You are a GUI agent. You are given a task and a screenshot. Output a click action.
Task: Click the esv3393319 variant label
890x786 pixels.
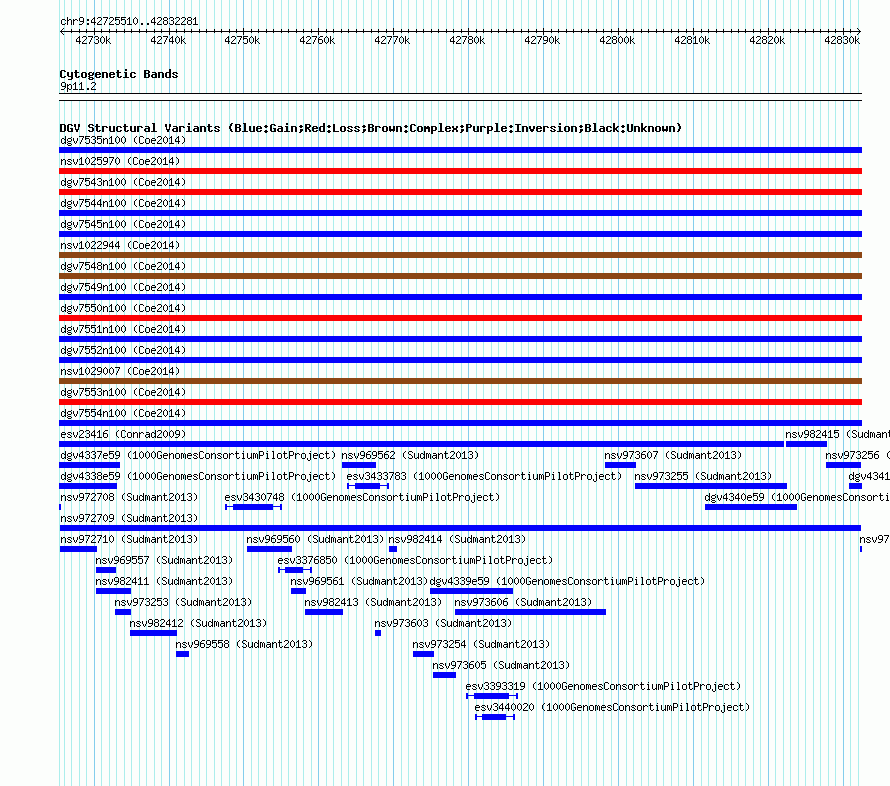tap(603, 686)
